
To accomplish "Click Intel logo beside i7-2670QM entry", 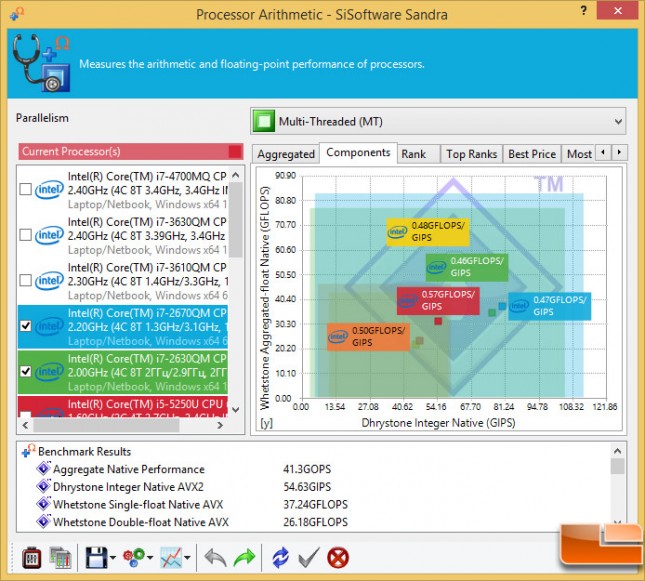I will pos(49,326).
